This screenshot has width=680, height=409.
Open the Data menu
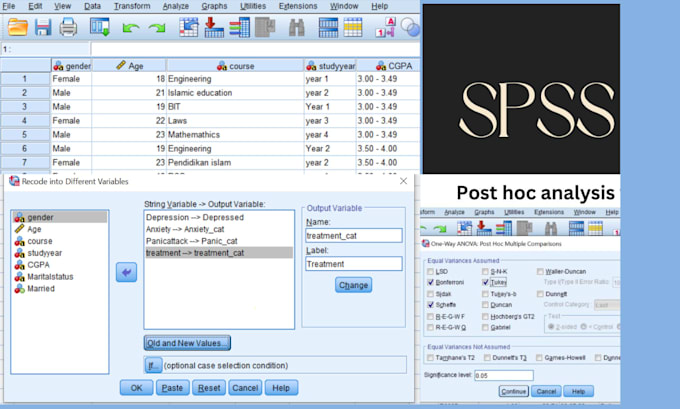(x=92, y=6)
